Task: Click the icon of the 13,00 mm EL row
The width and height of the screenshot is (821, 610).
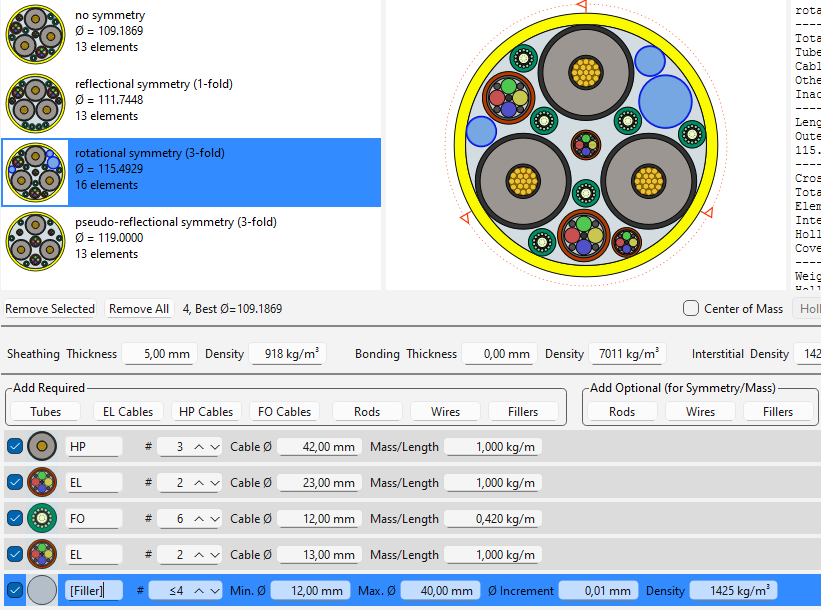Action: pyautogui.click(x=42, y=554)
